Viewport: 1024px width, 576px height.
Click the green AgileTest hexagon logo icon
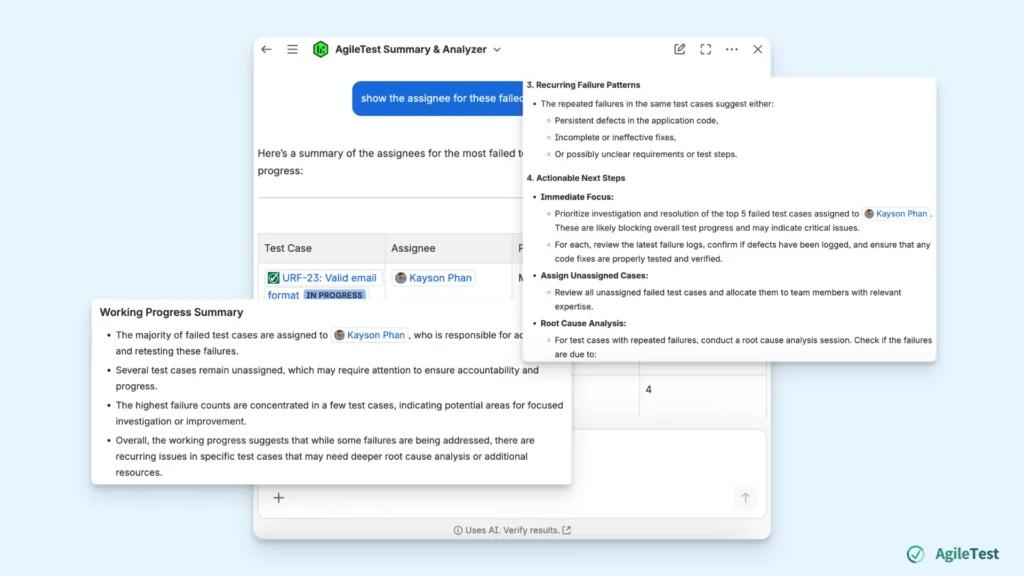[x=321, y=49]
